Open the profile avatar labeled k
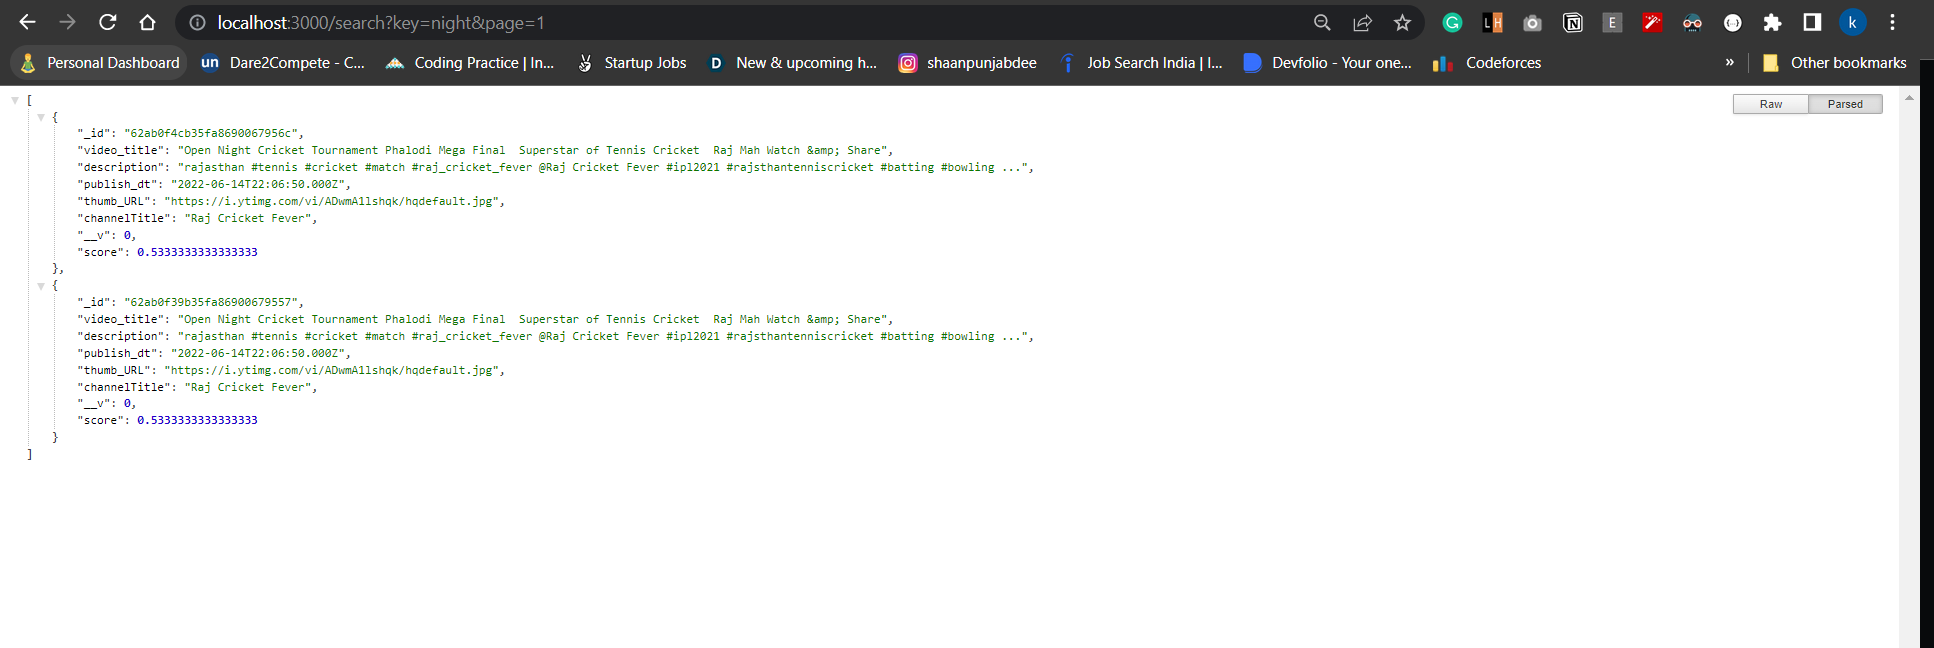1934x648 pixels. pyautogui.click(x=1852, y=23)
